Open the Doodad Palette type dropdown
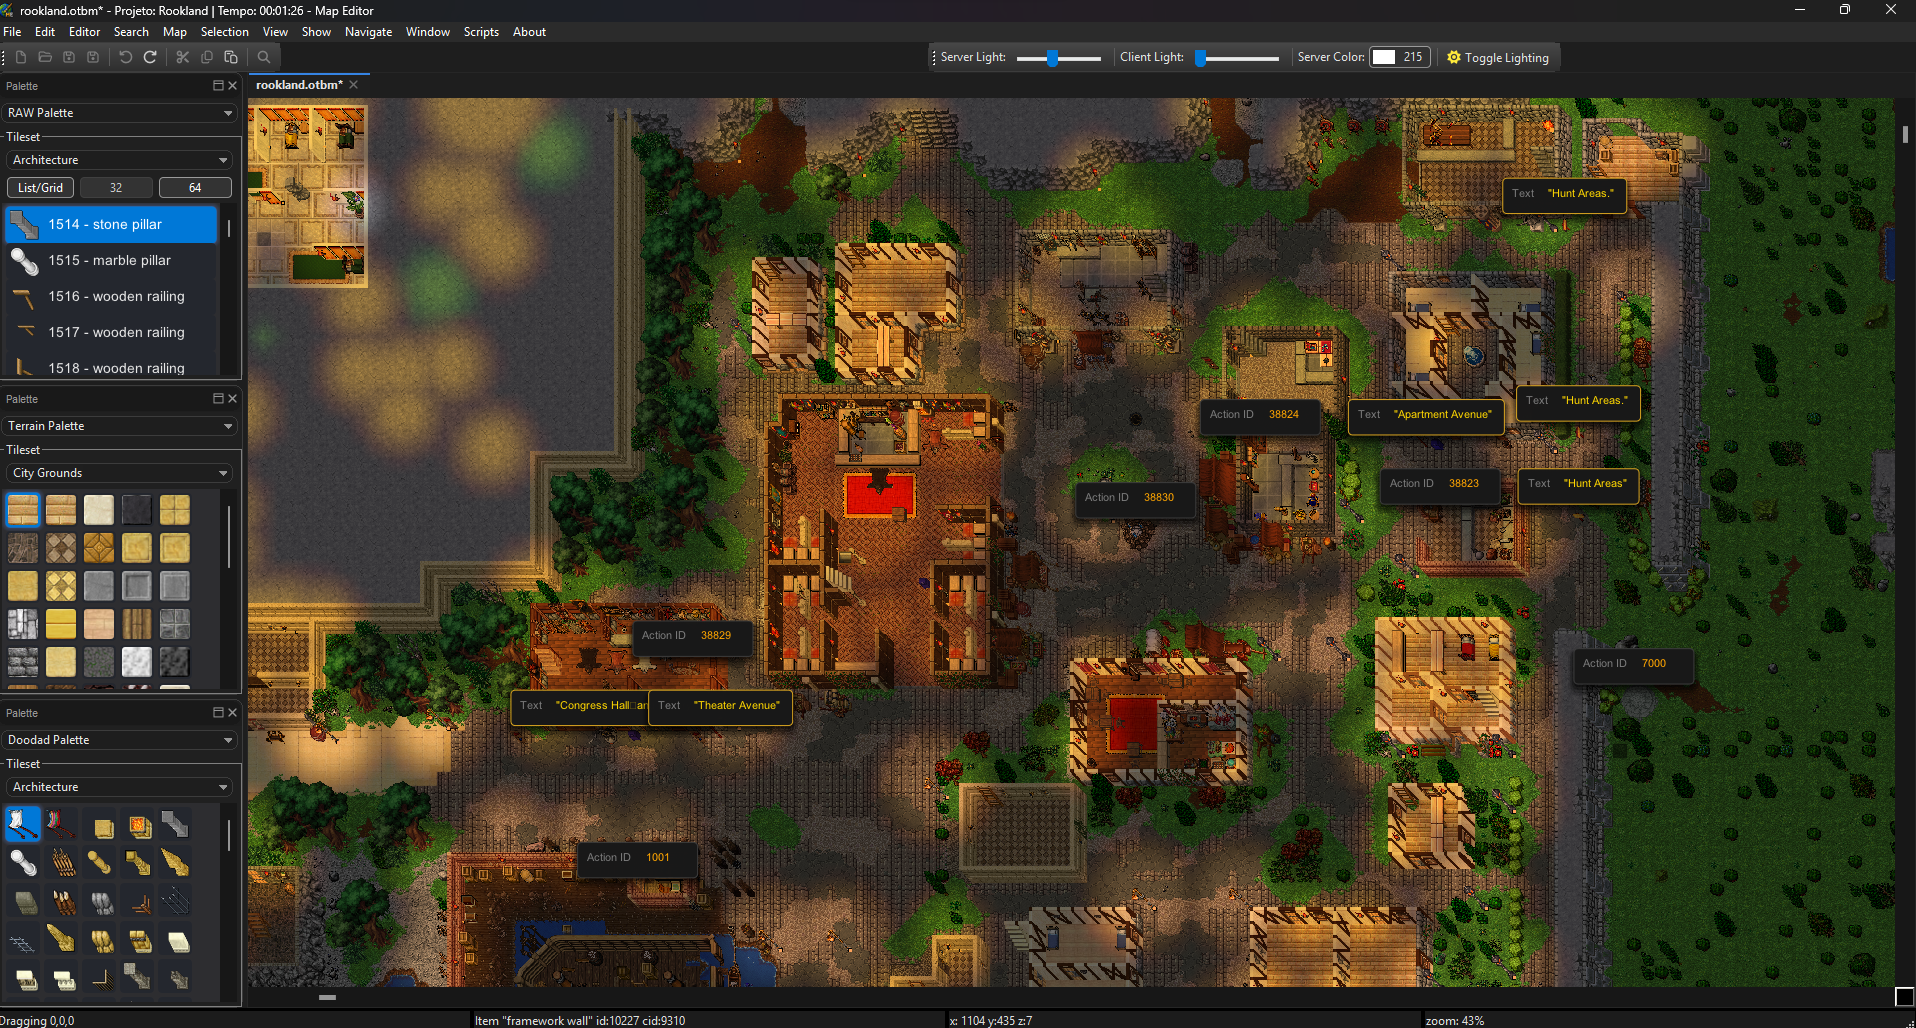This screenshot has height=1028, width=1916. (119, 740)
